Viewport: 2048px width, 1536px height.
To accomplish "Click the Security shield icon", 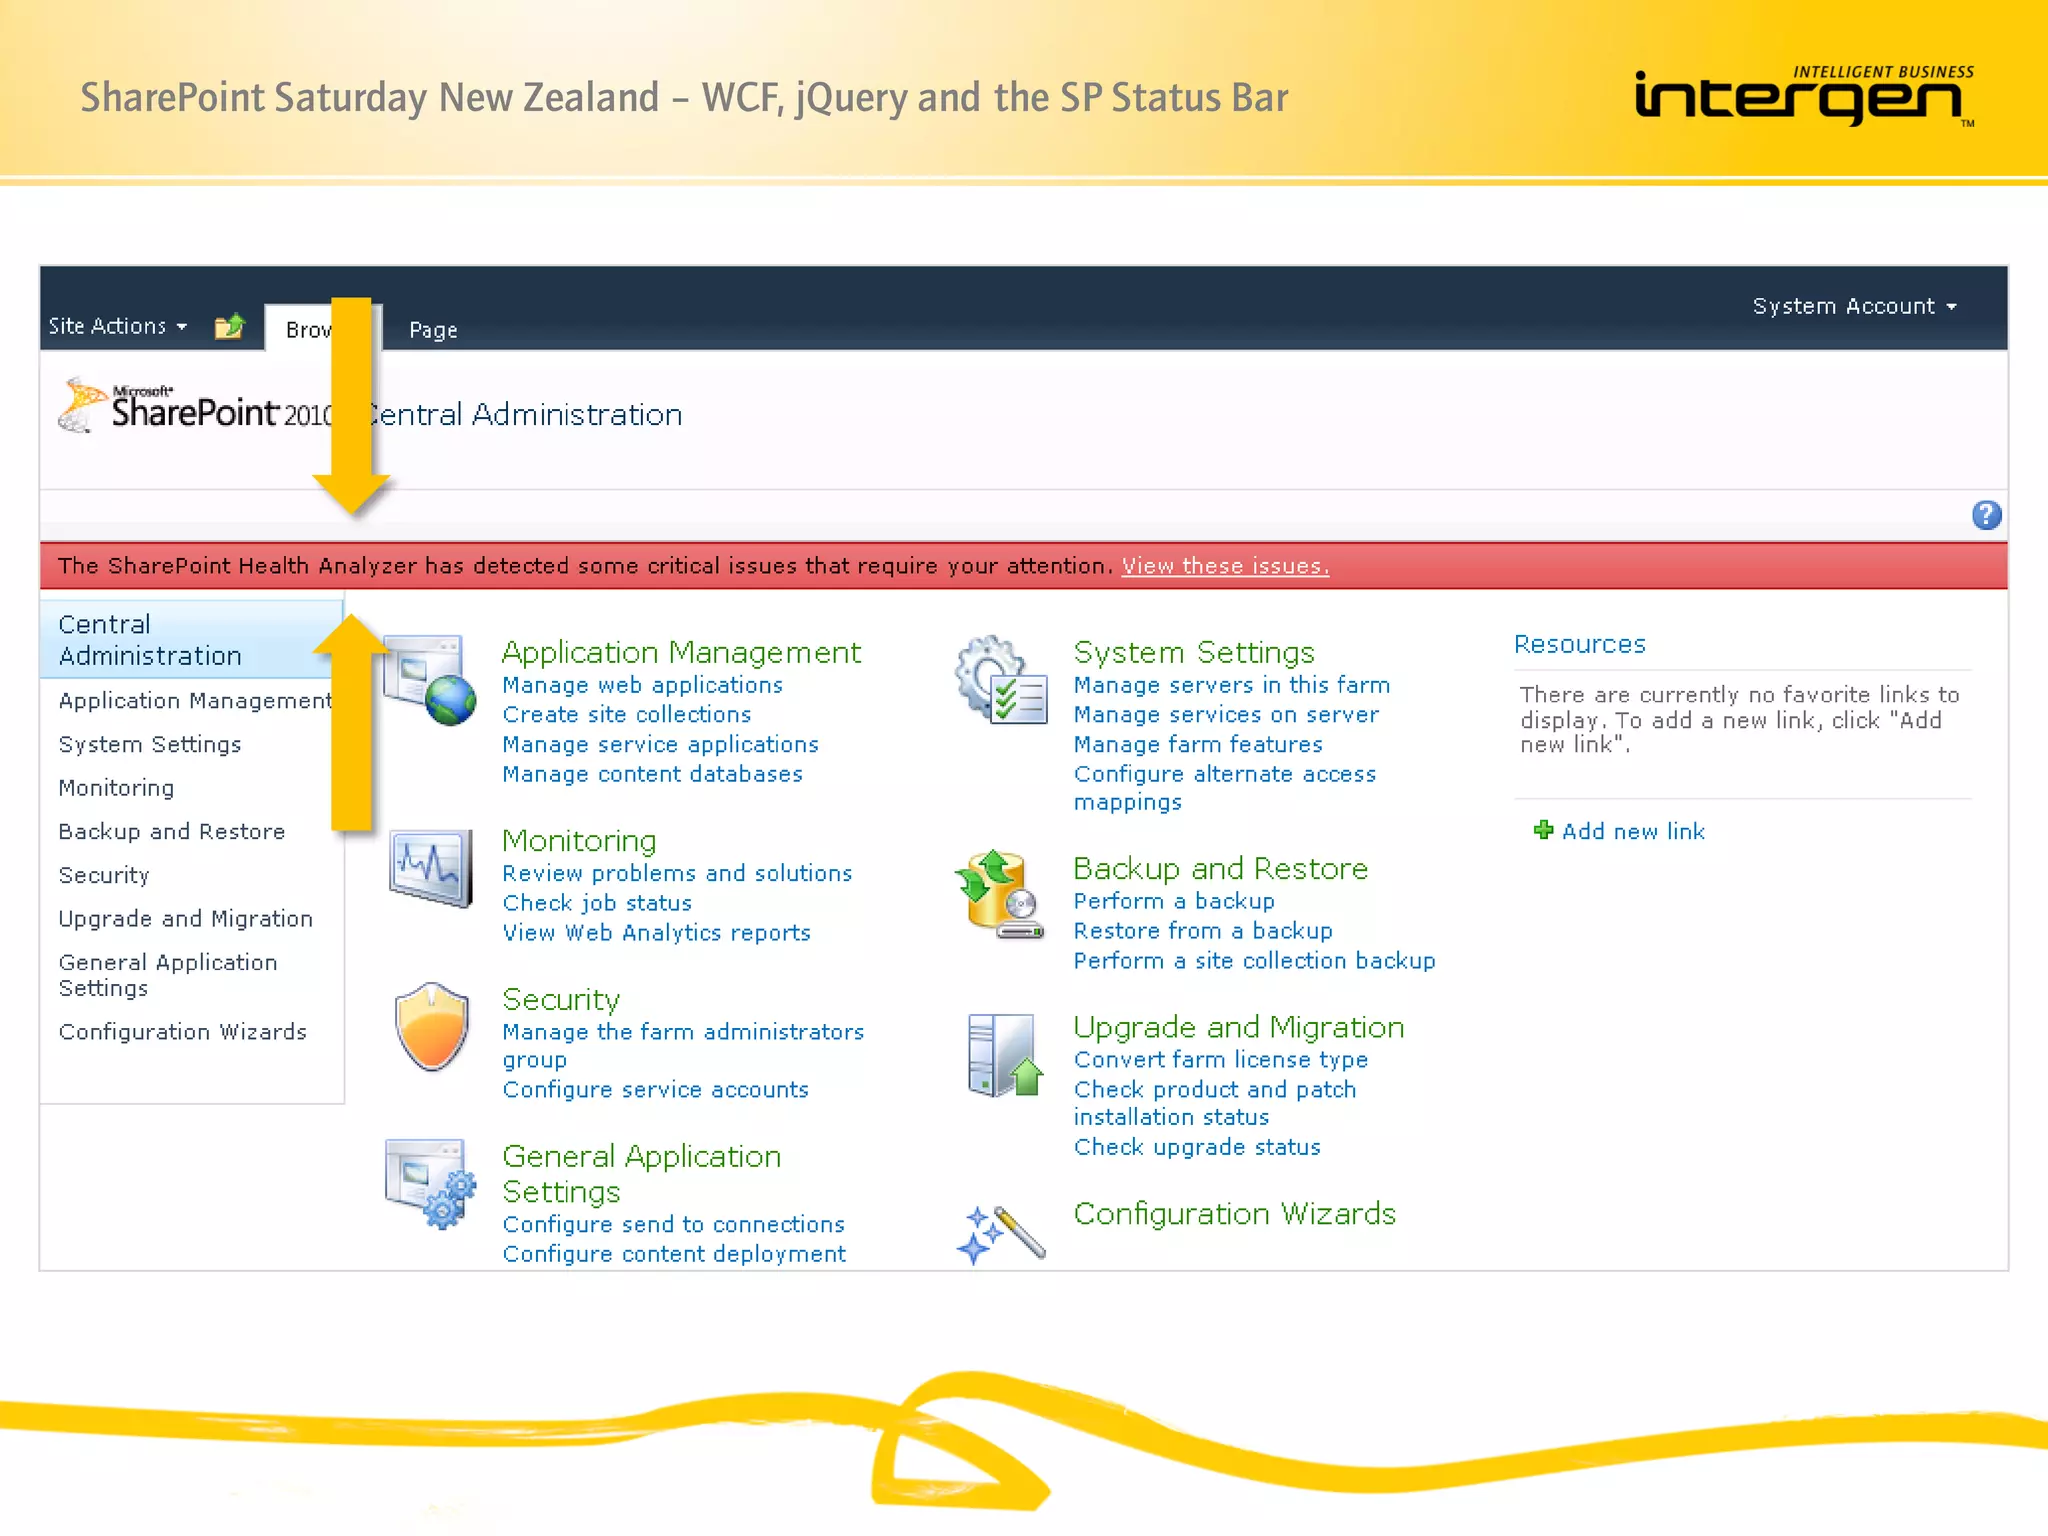I will [431, 1026].
